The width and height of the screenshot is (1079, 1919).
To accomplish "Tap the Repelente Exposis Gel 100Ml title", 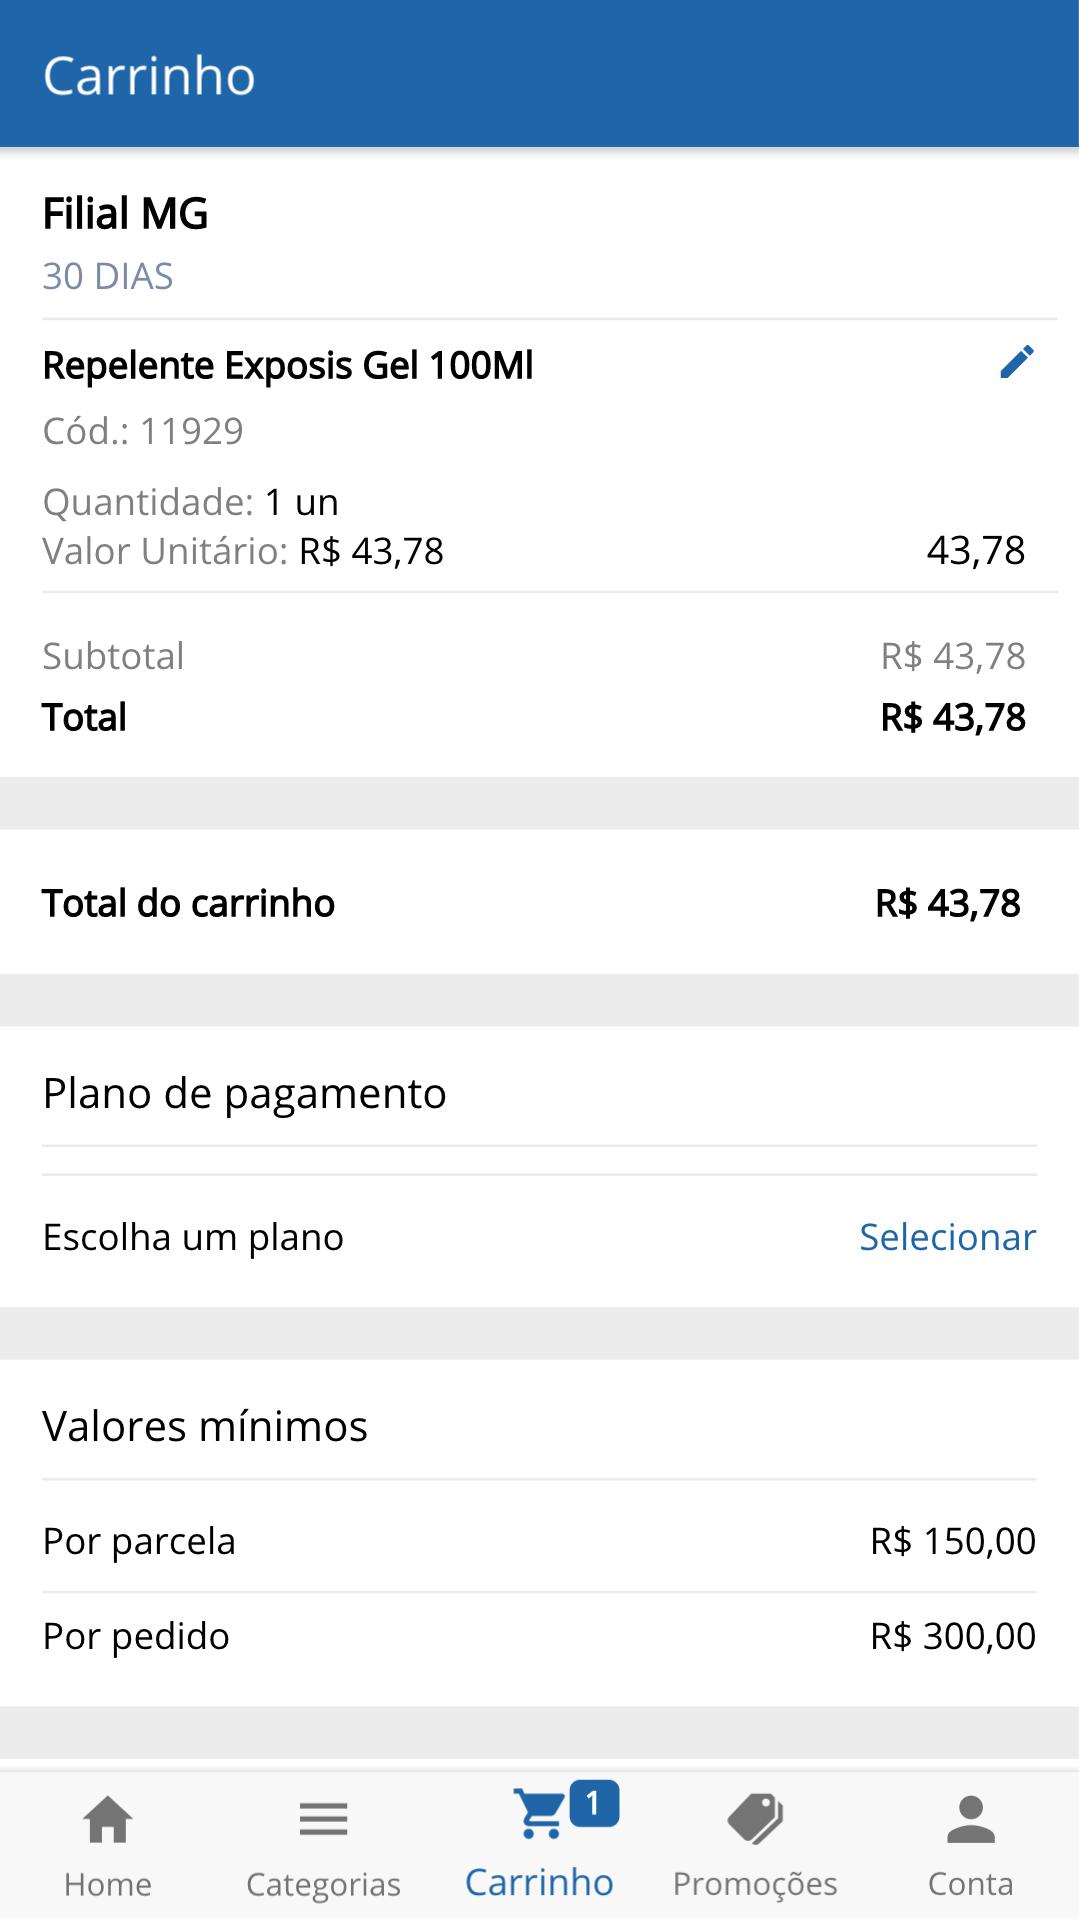I will [288, 365].
